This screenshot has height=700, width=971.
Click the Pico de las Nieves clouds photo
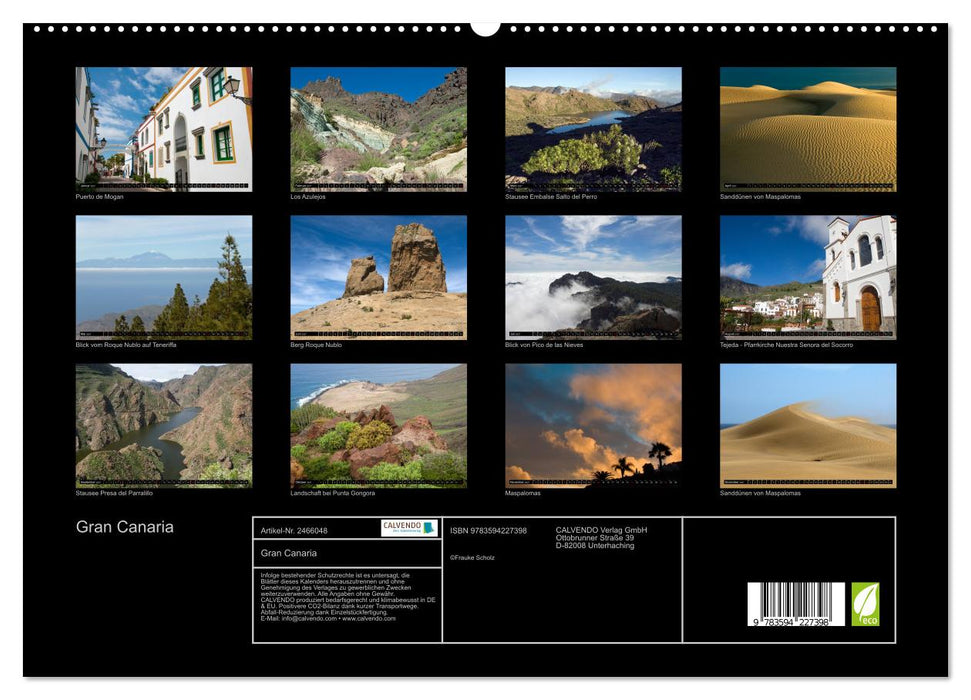click(593, 278)
